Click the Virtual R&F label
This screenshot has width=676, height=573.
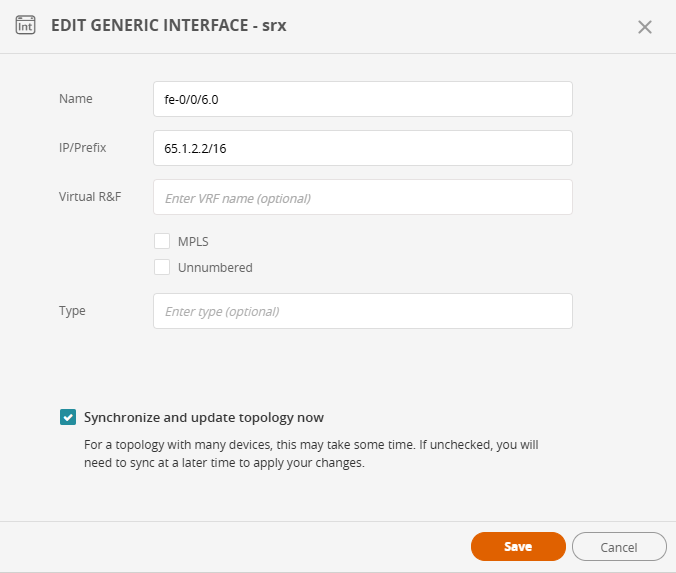coord(90,196)
